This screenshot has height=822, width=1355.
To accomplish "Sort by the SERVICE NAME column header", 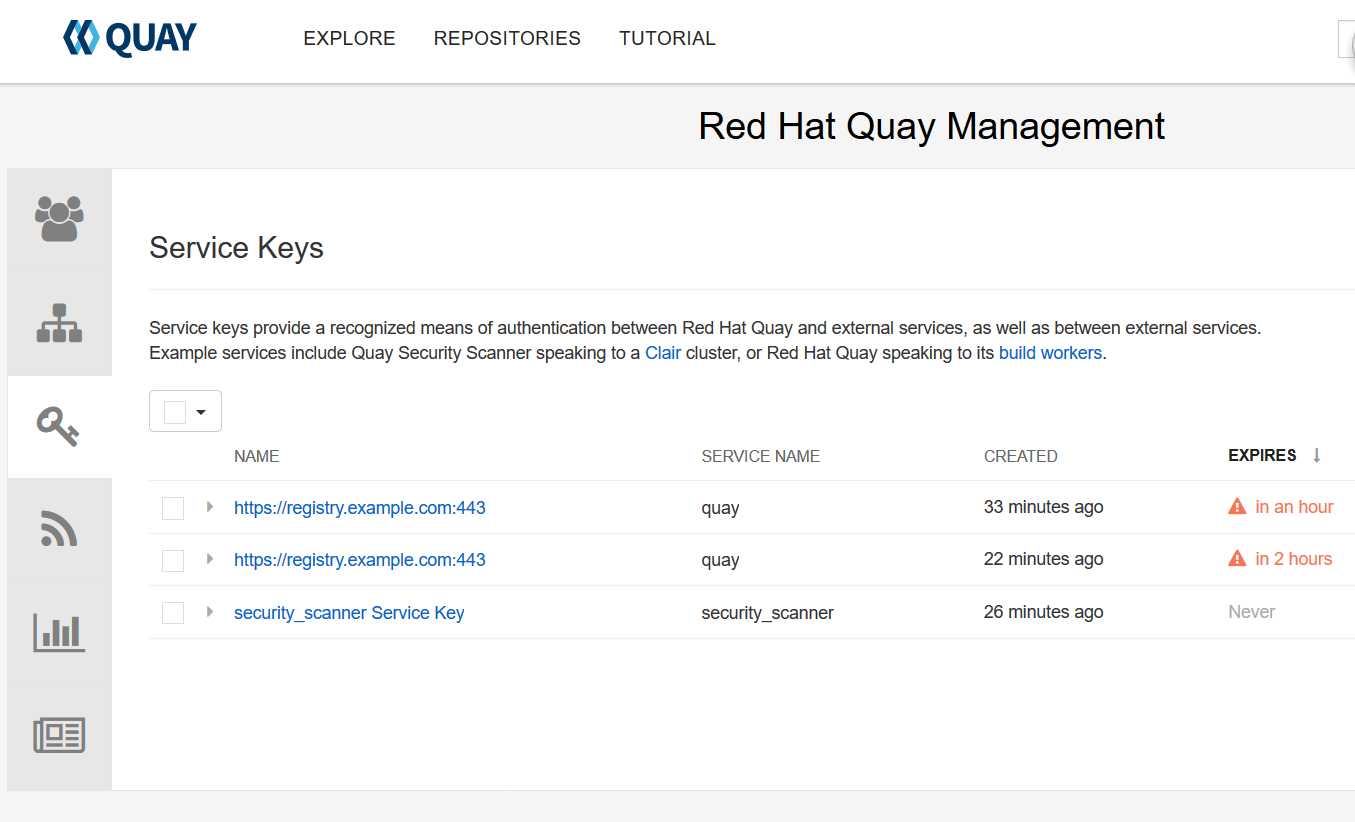I will pos(760,456).
